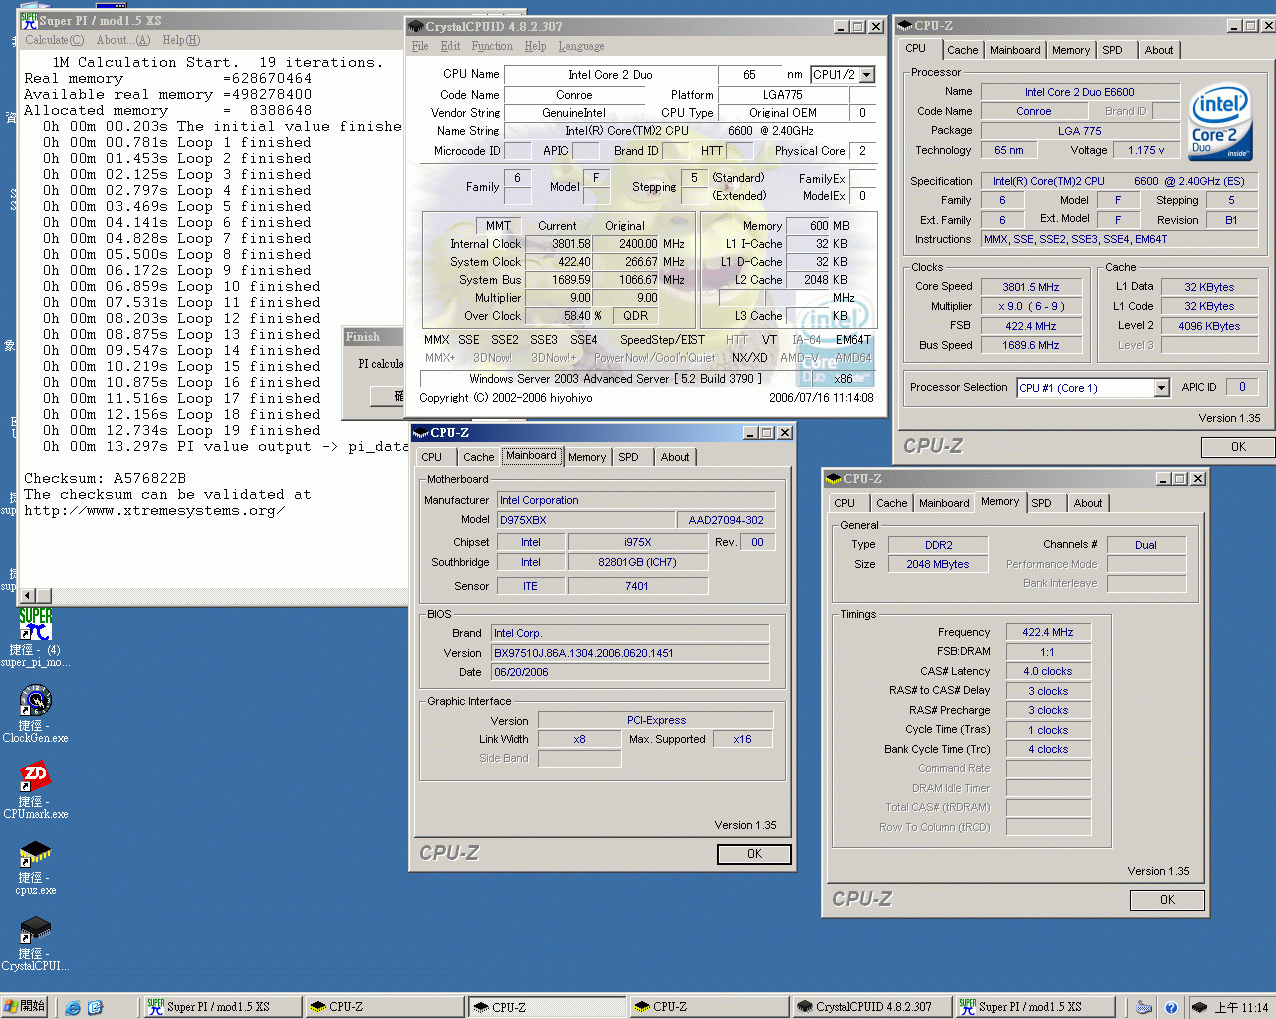The height and width of the screenshot is (1019, 1276).
Task: Click the Super PI title bar icon
Action: tap(29, 20)
